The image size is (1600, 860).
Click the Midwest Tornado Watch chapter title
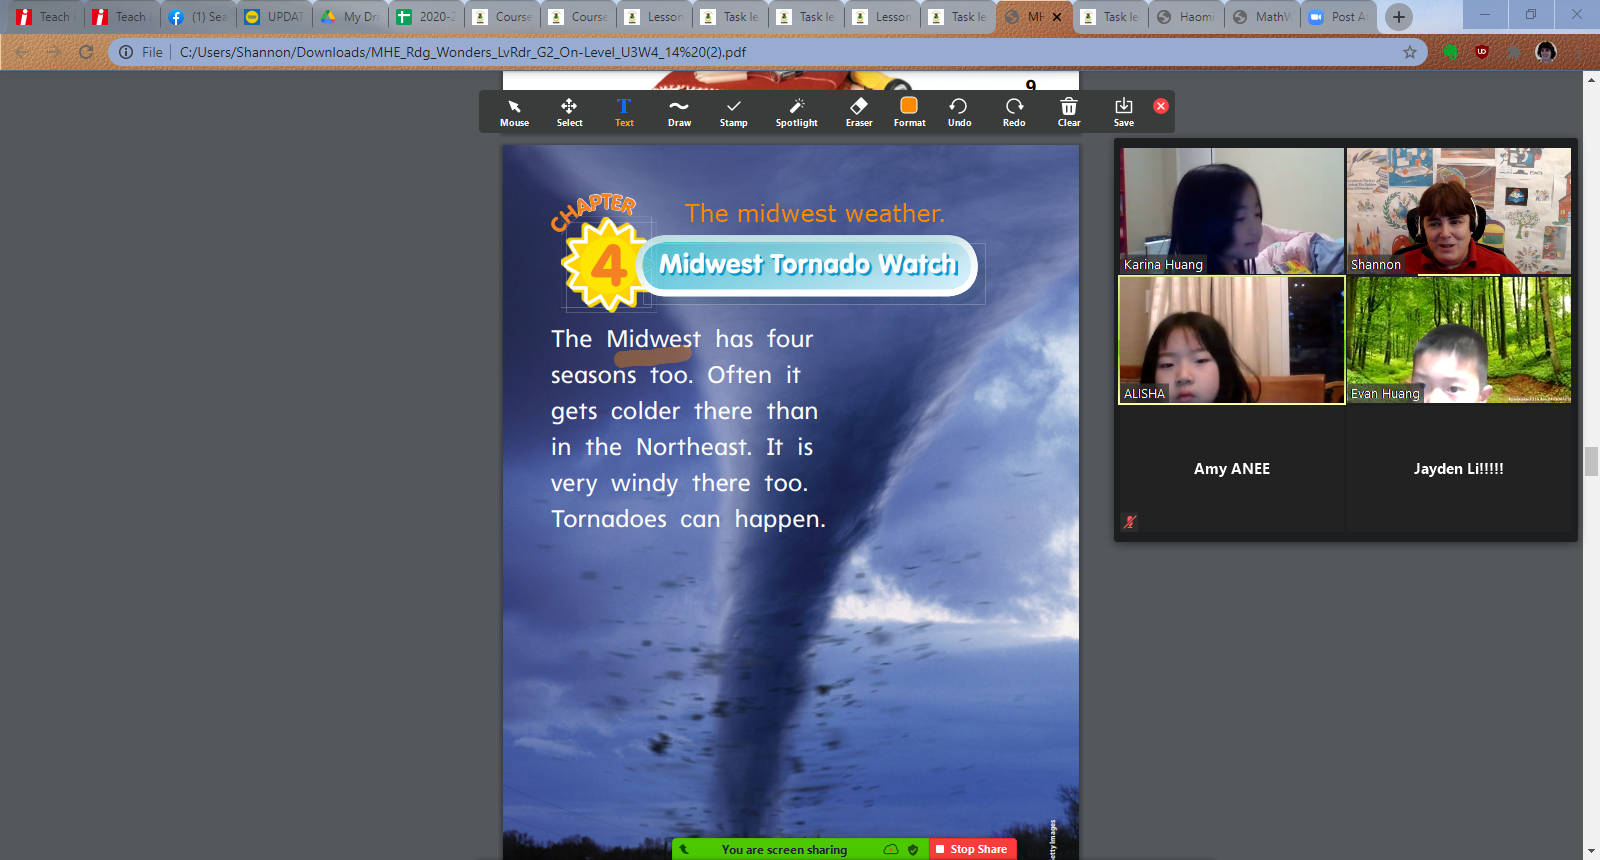(x=808, y=265)
